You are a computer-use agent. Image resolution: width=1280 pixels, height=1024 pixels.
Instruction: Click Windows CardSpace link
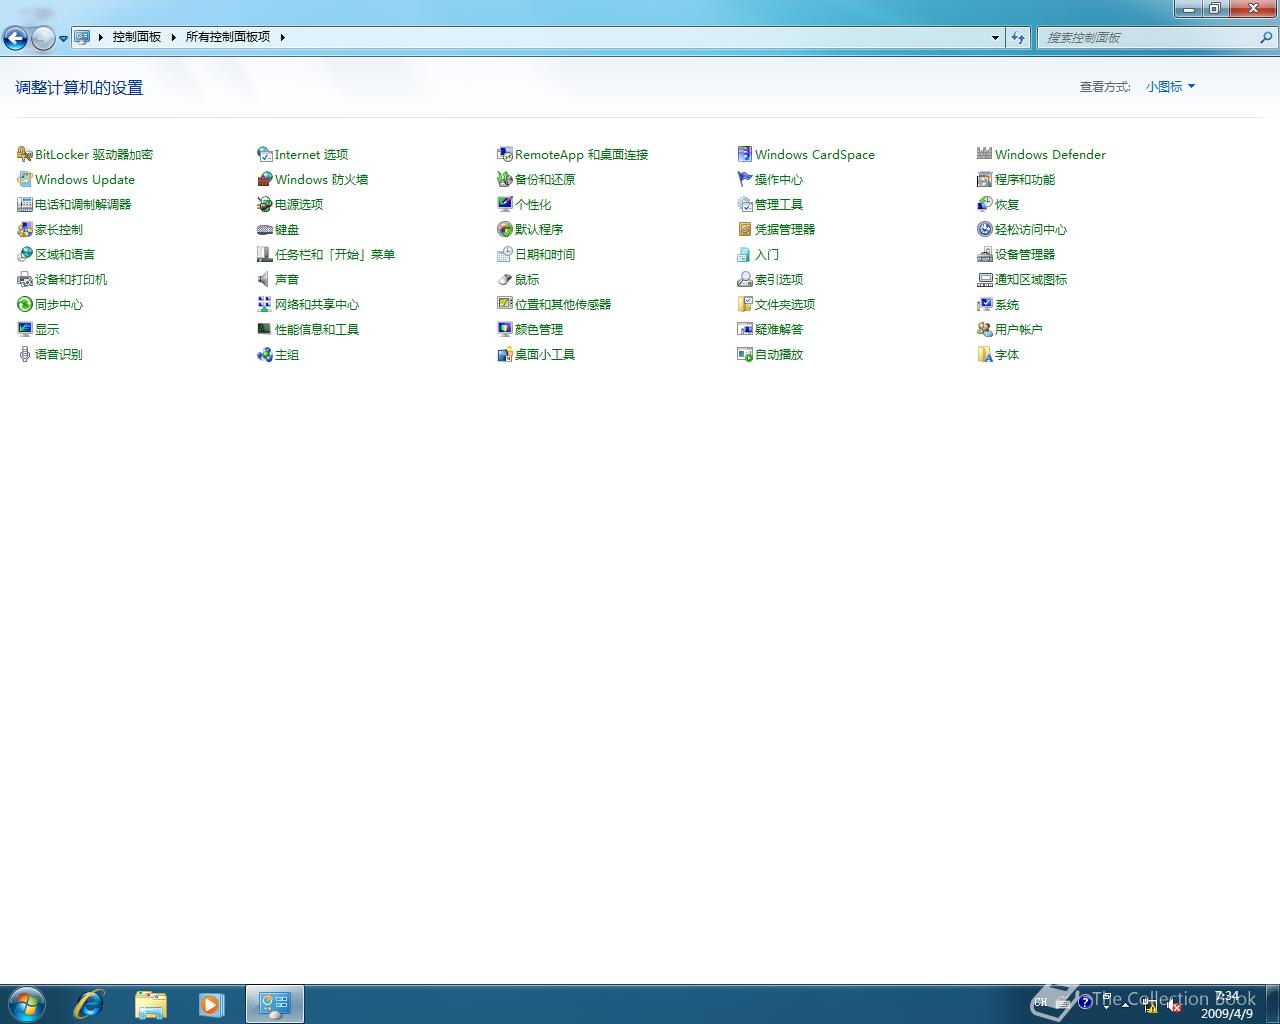point(815,154)
